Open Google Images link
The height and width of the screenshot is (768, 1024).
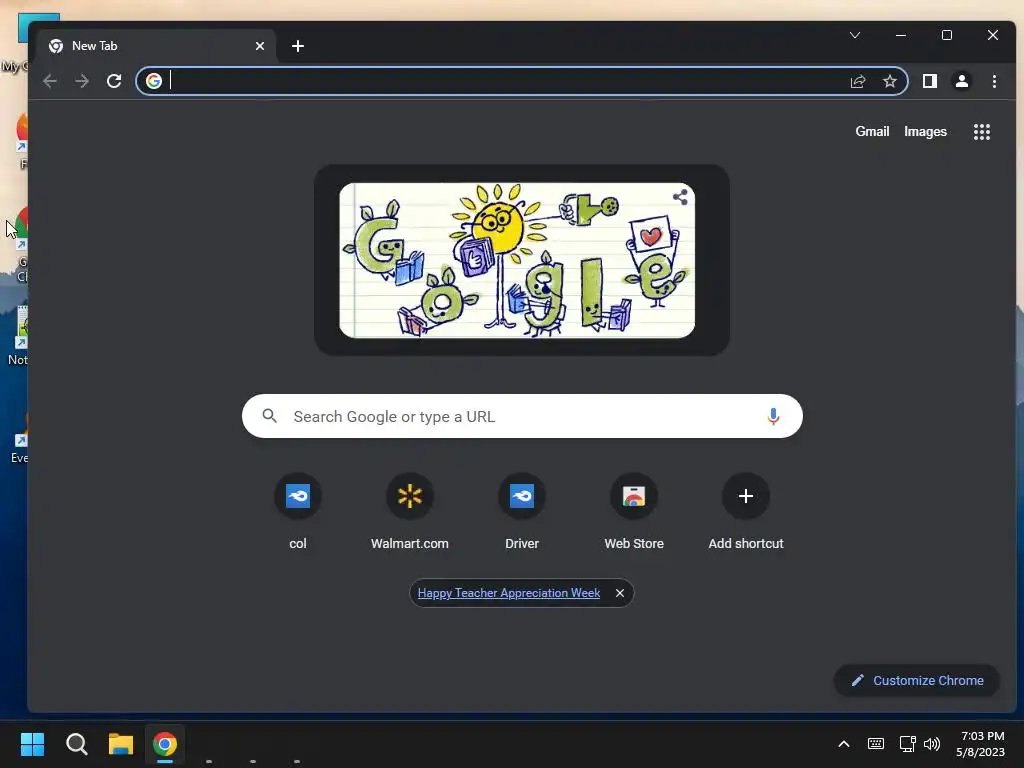tap(925, 131)
